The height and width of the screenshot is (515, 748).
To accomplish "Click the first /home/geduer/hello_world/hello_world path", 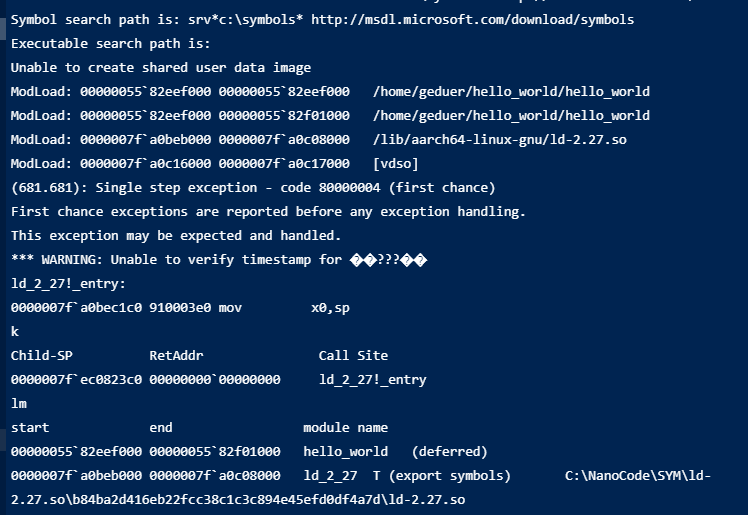I will point(511,92).
